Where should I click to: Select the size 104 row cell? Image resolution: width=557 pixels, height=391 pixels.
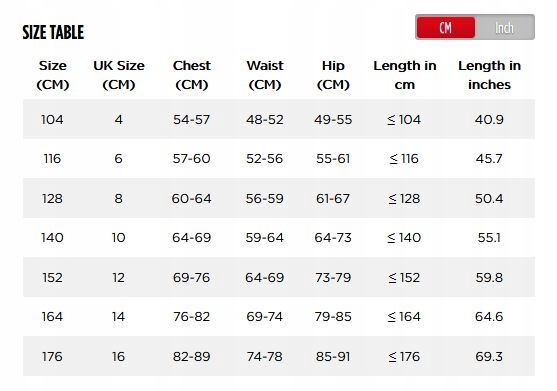tap(52, 119)
